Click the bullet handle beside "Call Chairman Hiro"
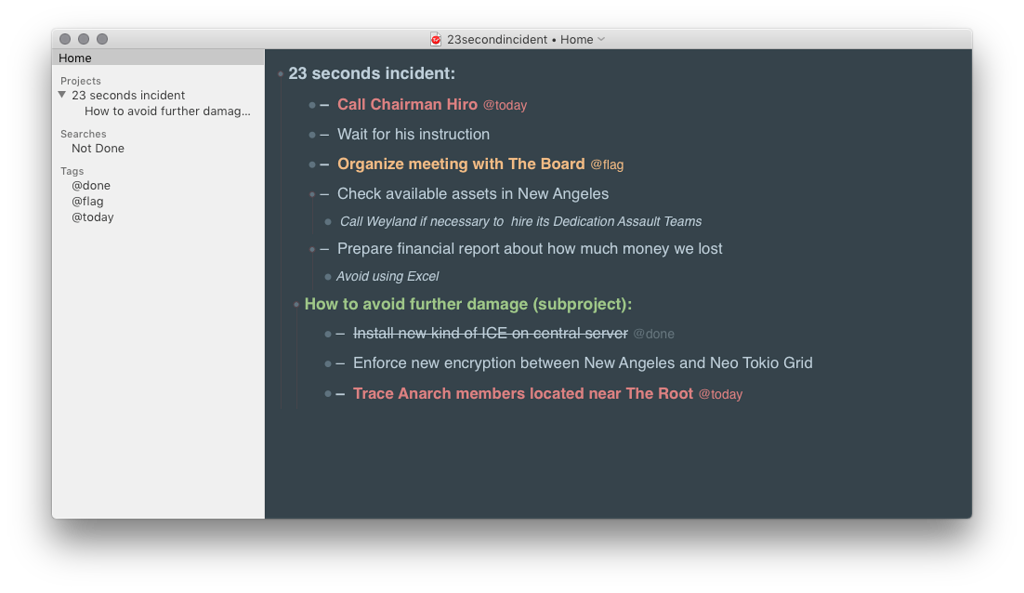Image resolution: width=1024 pixels, height=593 pixels. click(x=313, y=104)
